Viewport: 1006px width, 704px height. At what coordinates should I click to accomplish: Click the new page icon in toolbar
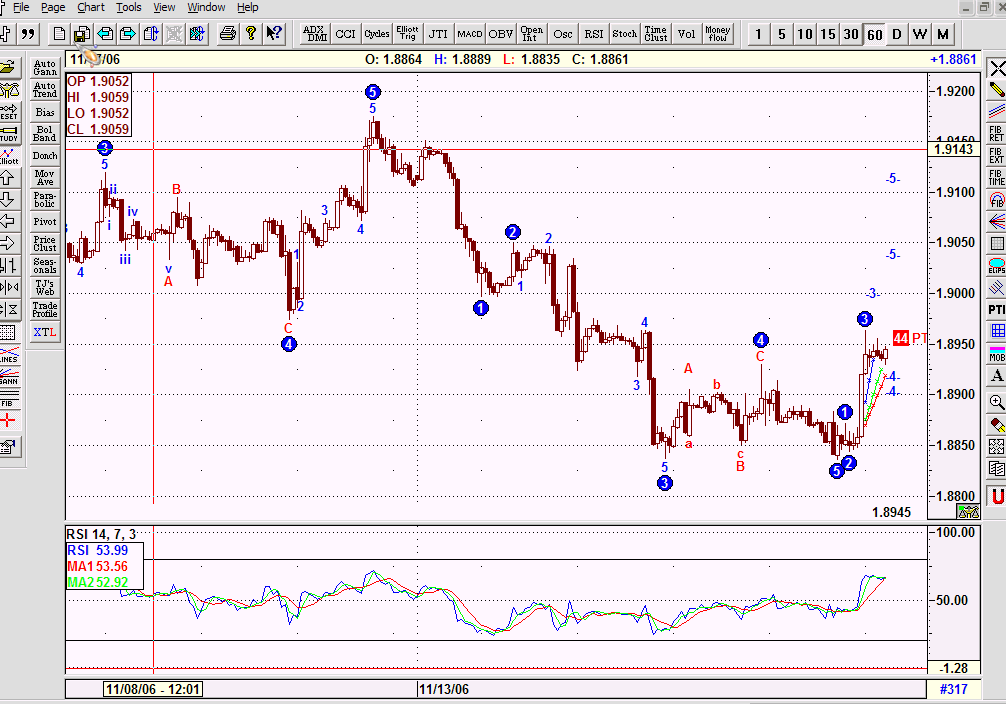(x=59, y=34)
